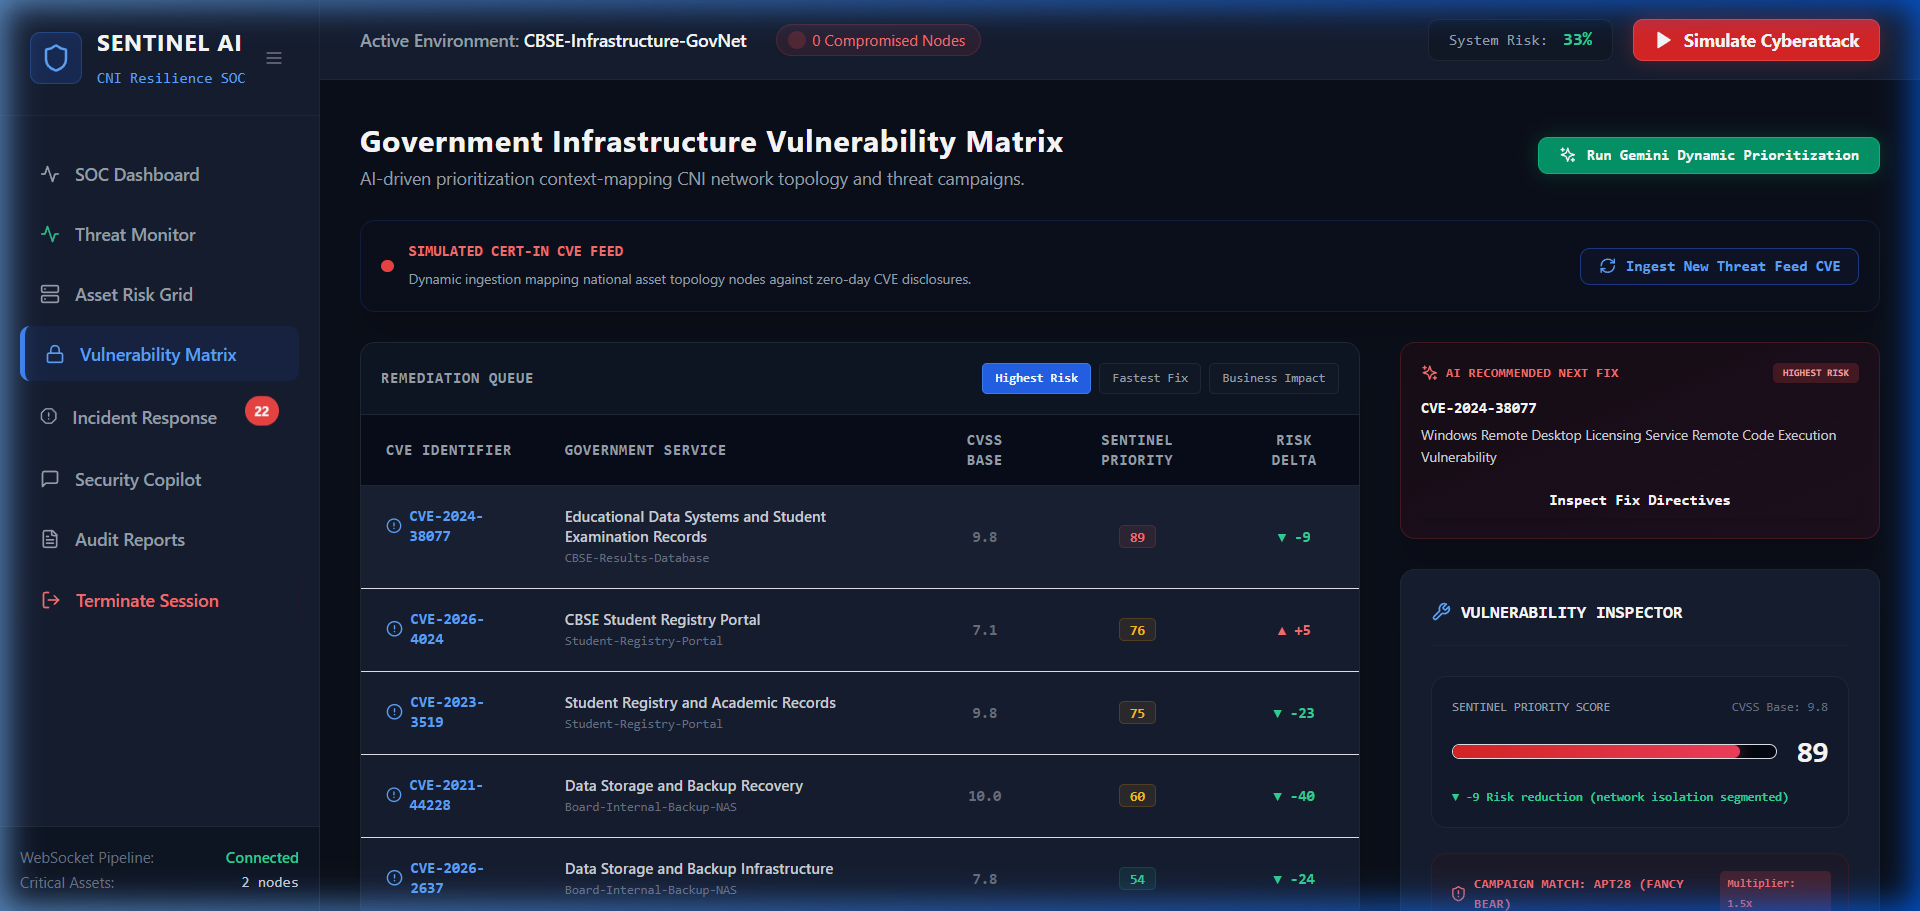1920x911 pixels.
Task: Click the priority badge 75
Action: point(1137,713)
